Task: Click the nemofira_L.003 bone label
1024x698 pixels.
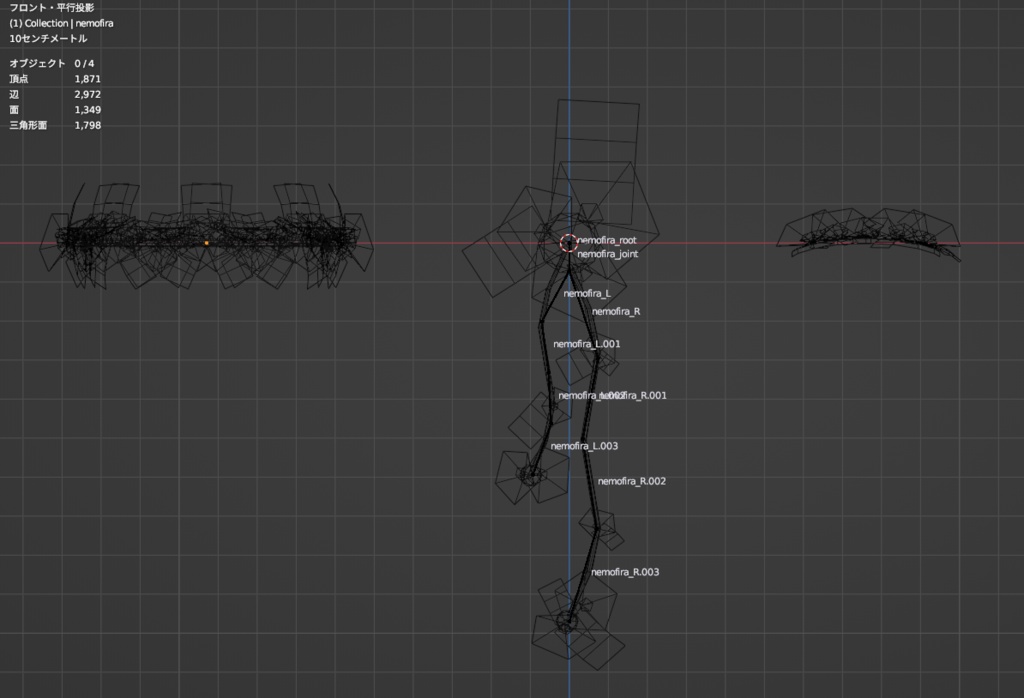Action: click(x=584, y=447)
